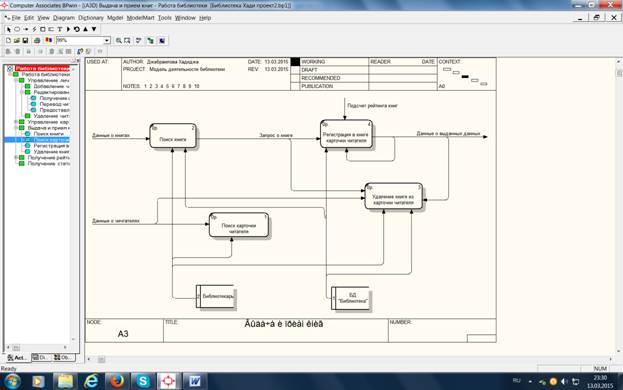This screenshot has width=623, height=390.
Task: Collapse the Редактирован... tree node
Action: tap(22, 92)
